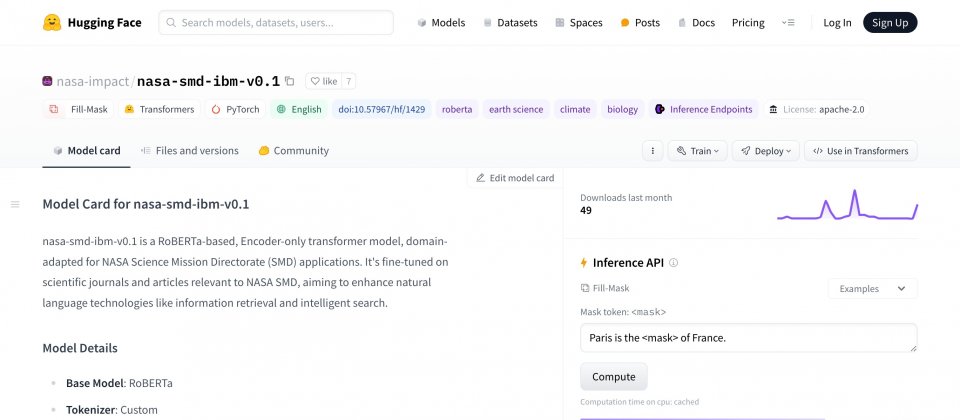960x420 pixels.
Task: Open Posts in top navigation
Action: (x=640, y=23)
